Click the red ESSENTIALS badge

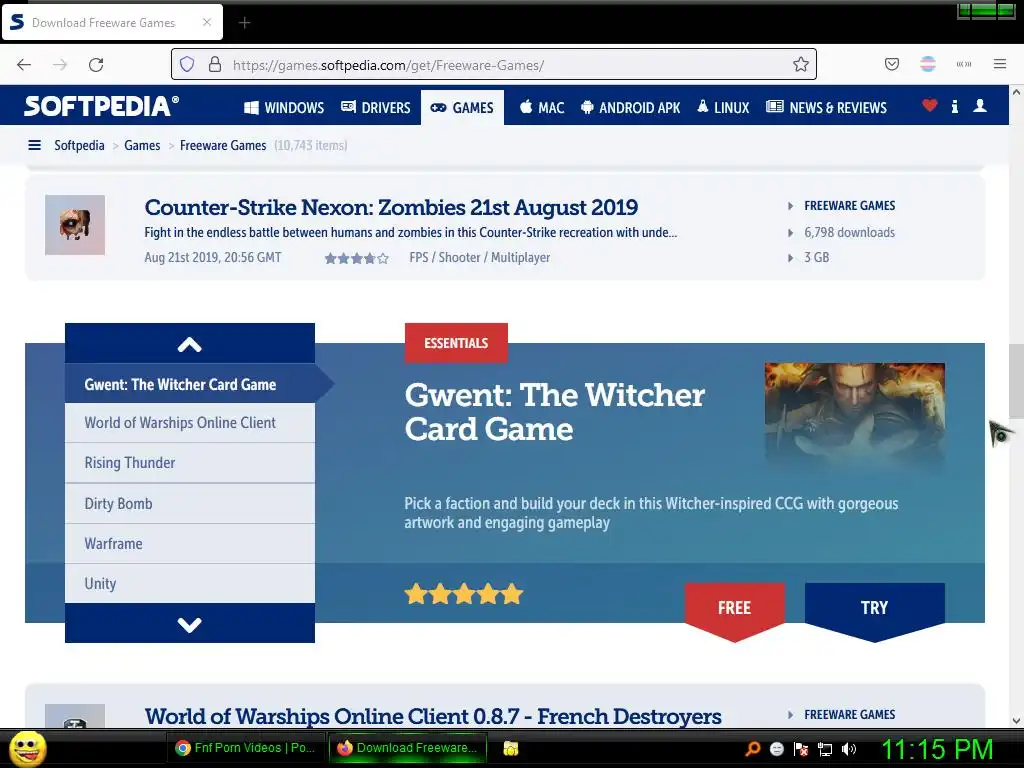[x=456, y=343]
